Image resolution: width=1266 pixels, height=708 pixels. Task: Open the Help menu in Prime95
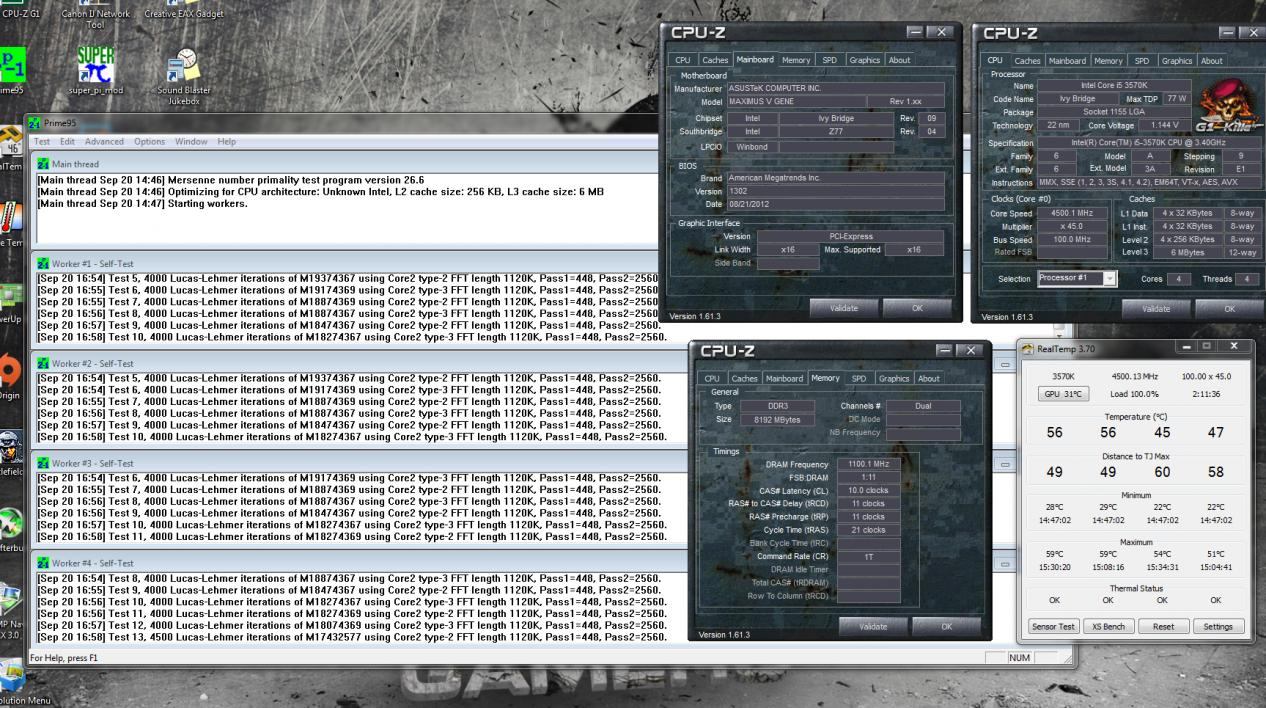point(227,142)
